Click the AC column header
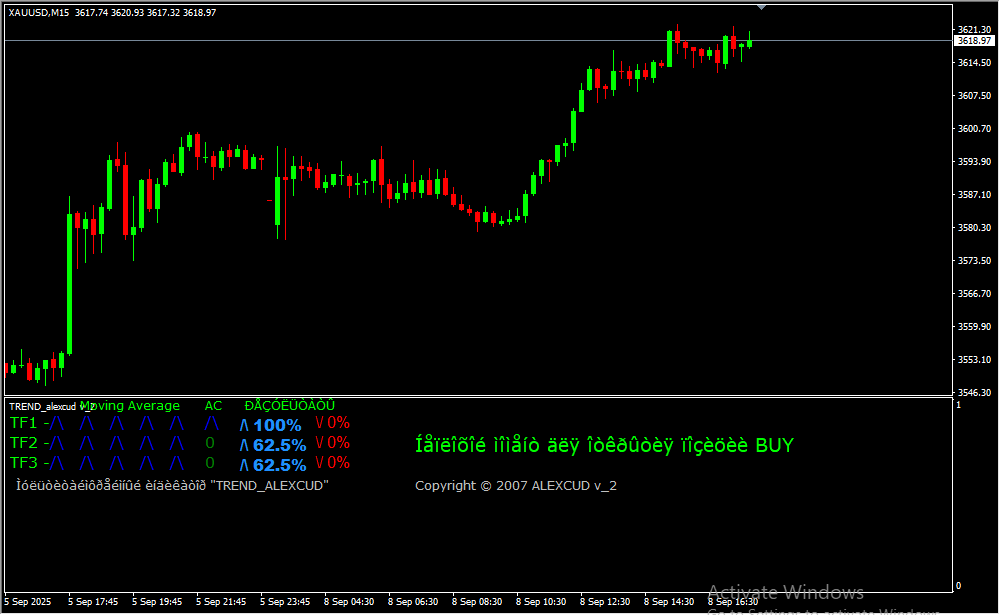 [213, 406]
